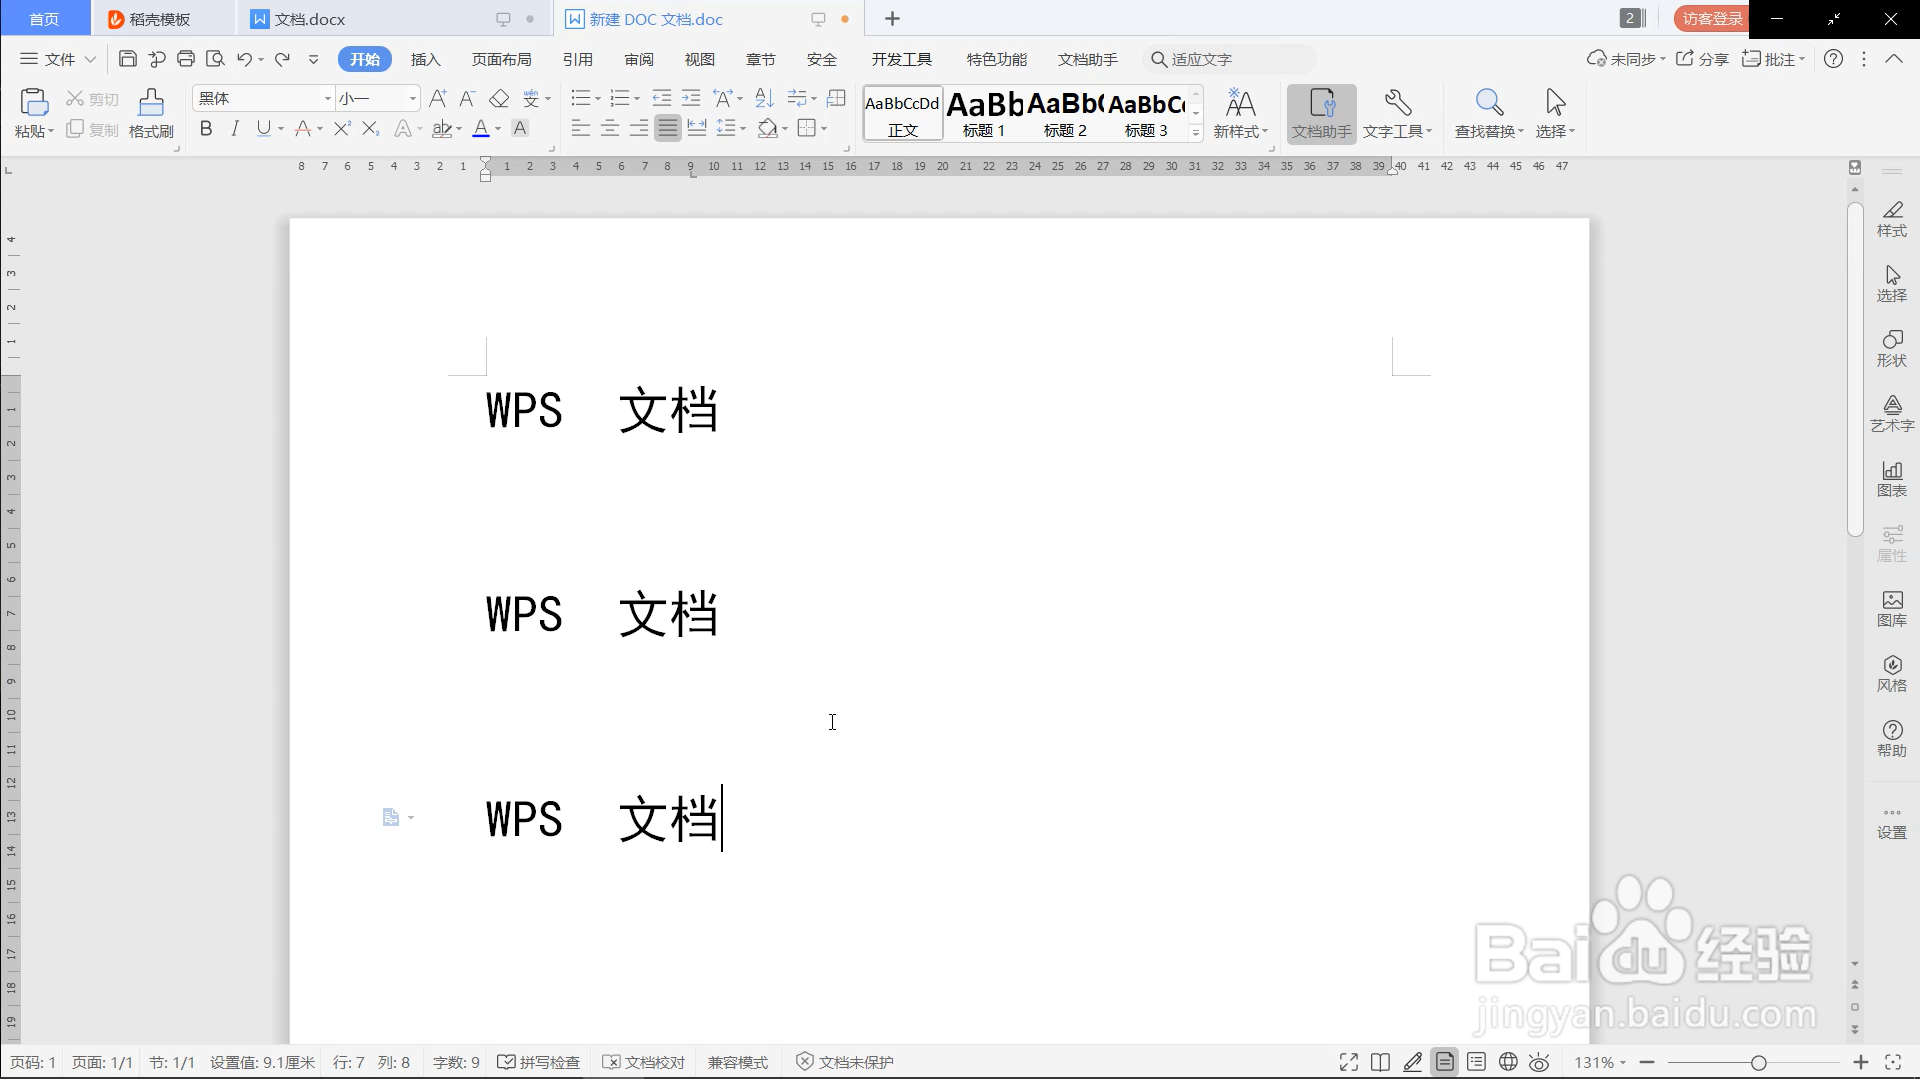Open the font size dropdown
The height and width of the screenshot is (1079, 1920).
414,98
